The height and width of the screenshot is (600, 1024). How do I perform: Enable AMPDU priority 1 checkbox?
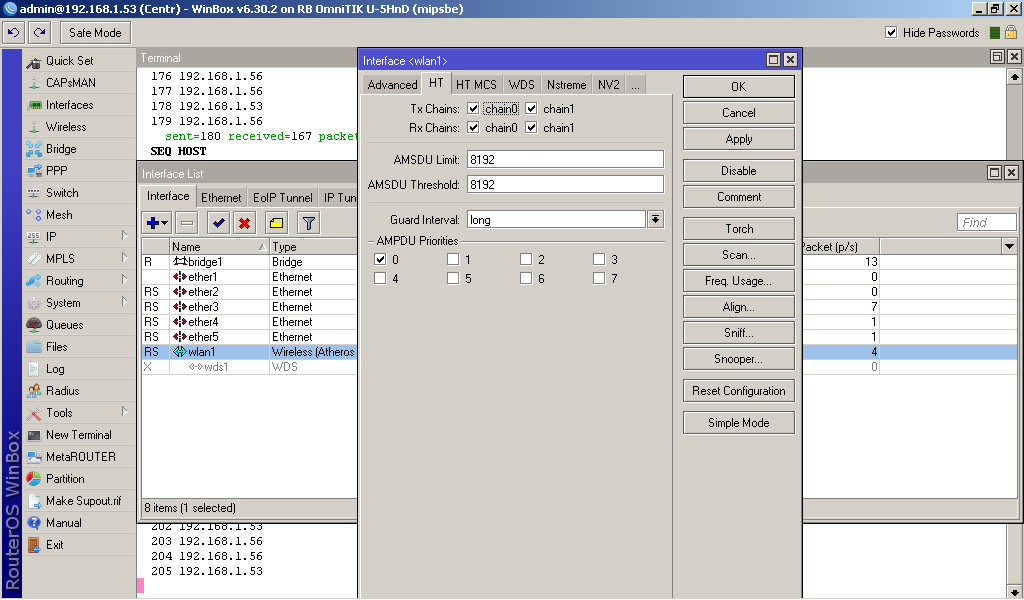click(x=453, y=260)
